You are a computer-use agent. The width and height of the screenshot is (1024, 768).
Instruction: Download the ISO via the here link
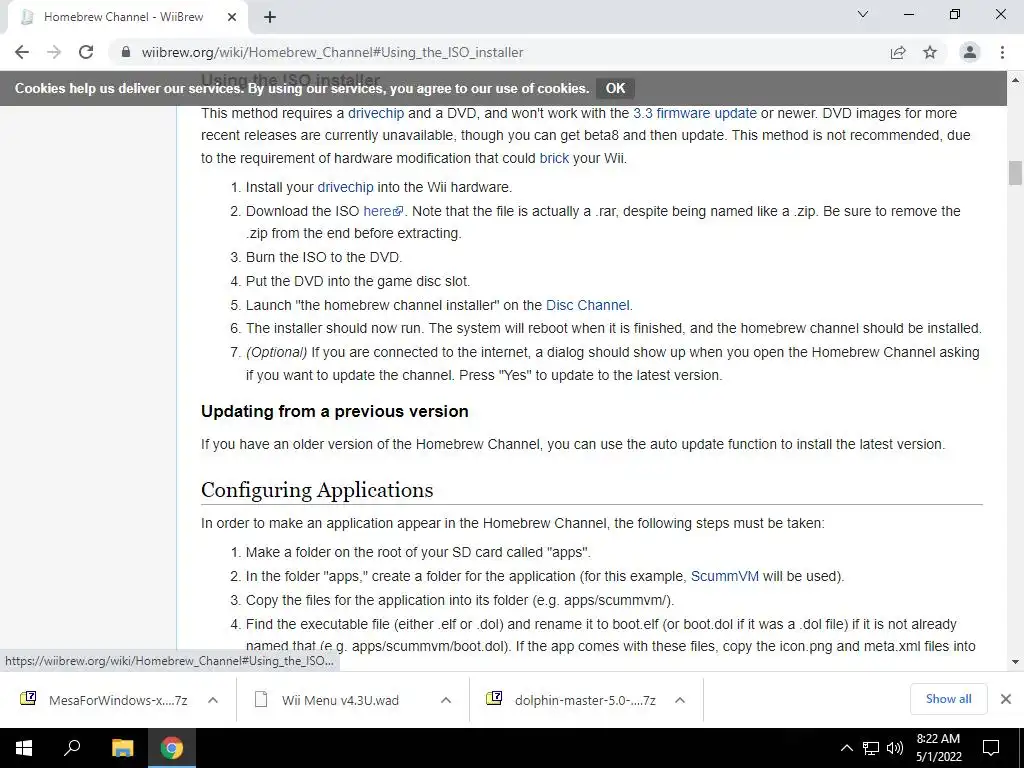coord(383,211)
